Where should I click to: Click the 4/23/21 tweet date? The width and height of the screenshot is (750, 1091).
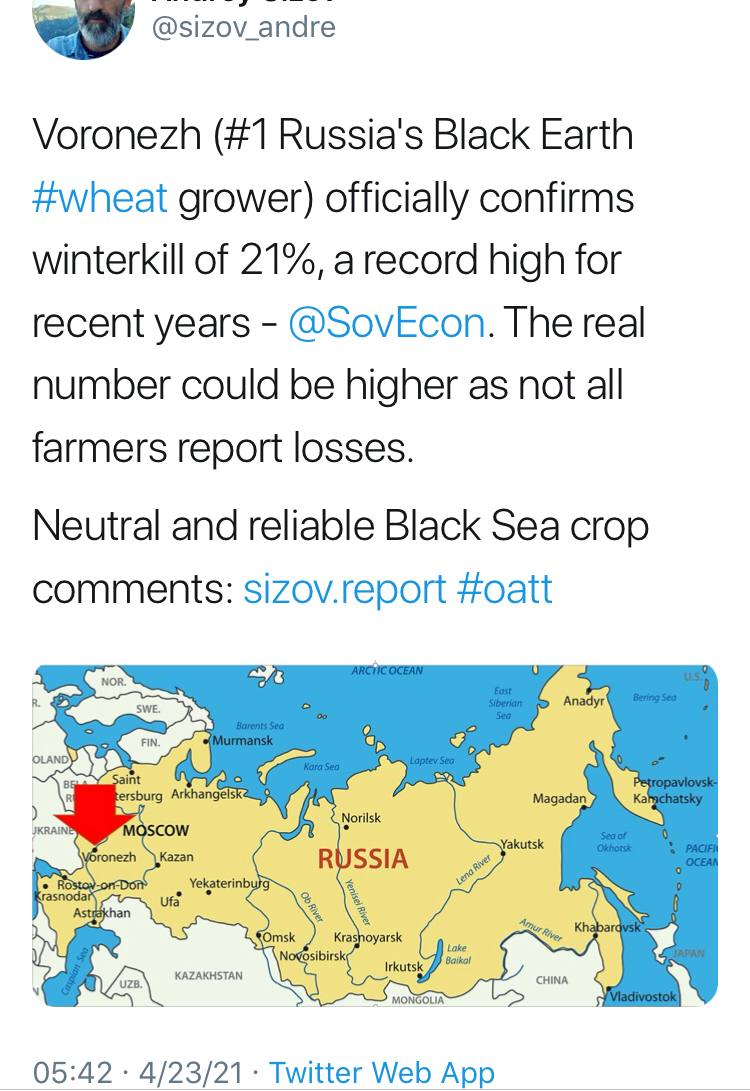pyautogui.click(x=192, y=1073)
